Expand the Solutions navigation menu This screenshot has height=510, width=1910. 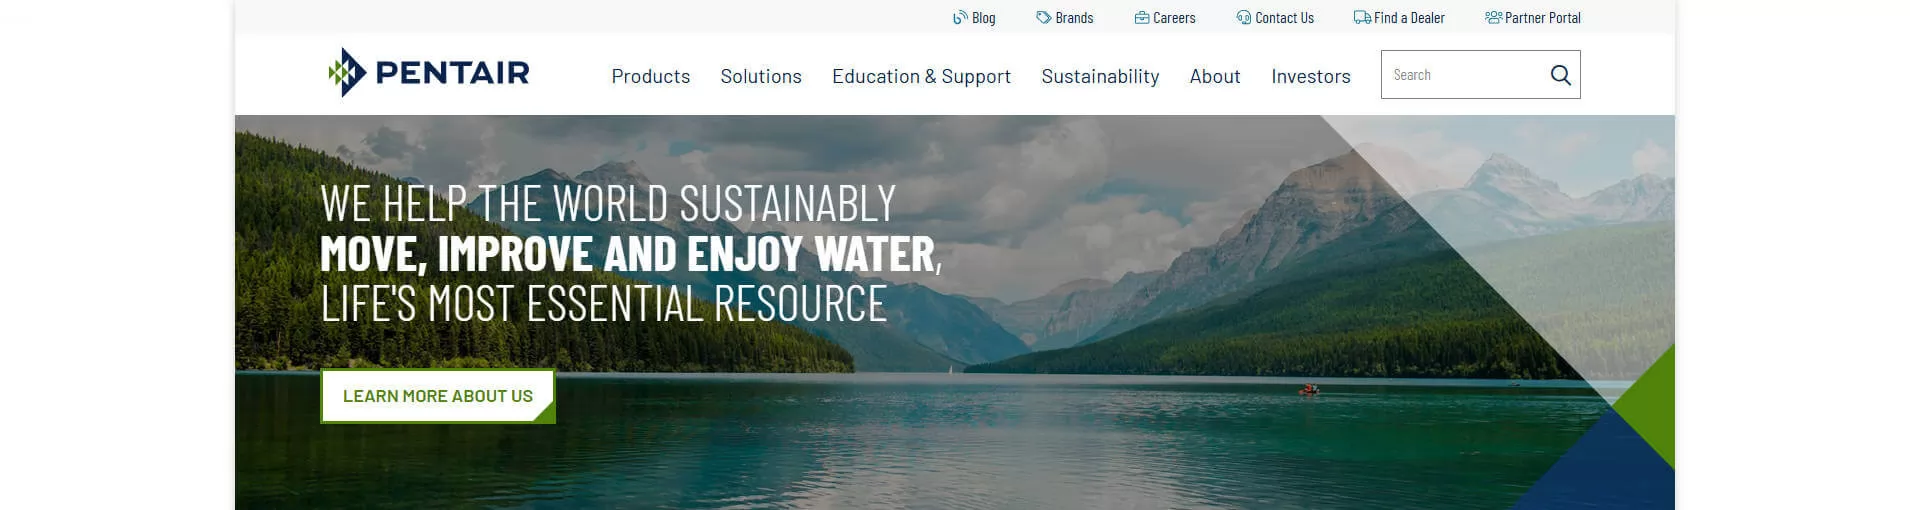(761, 76)
